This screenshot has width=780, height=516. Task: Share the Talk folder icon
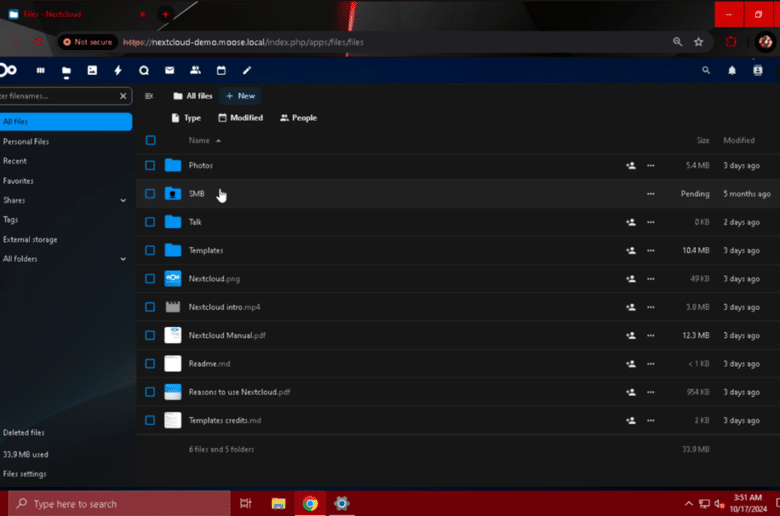(631, 222)
